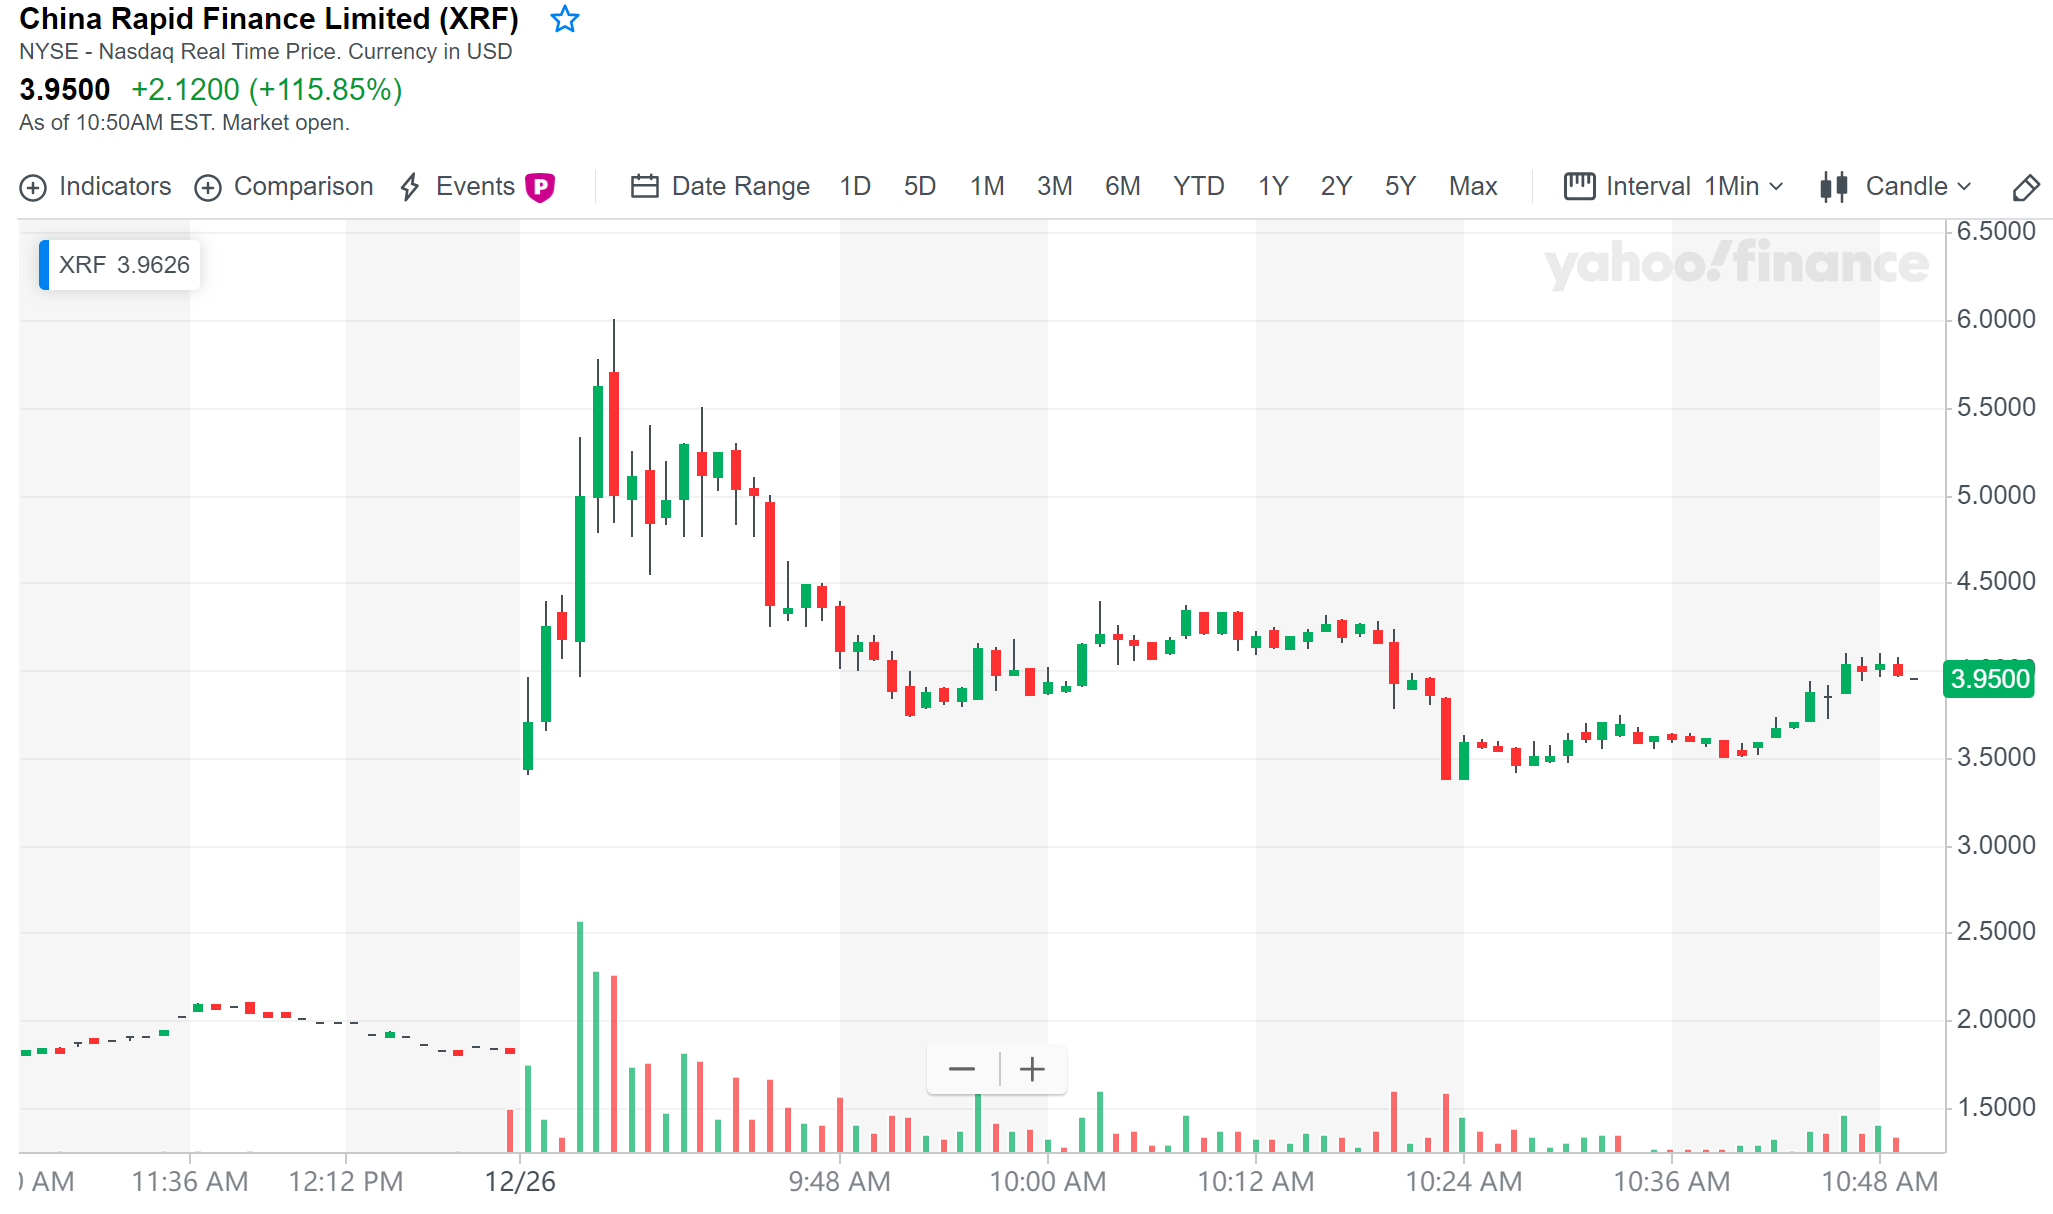Open Indicators via plus icon
The image size is (2053, 1214).
(33, 187)
